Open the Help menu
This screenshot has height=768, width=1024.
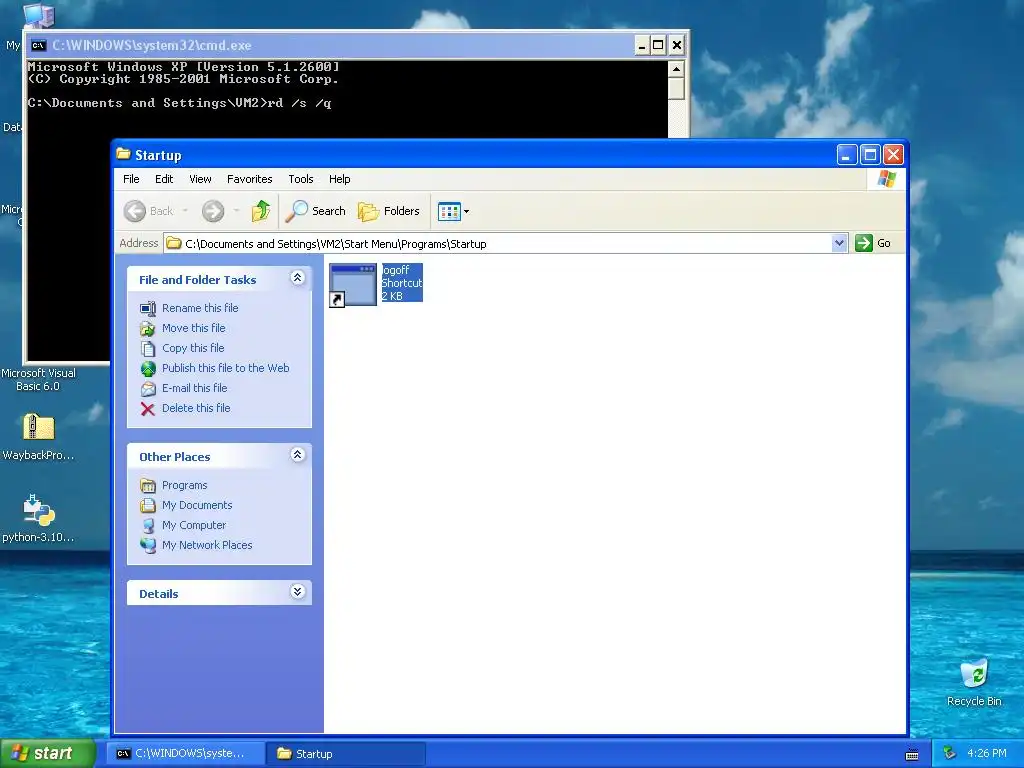(x=339, y=179)
